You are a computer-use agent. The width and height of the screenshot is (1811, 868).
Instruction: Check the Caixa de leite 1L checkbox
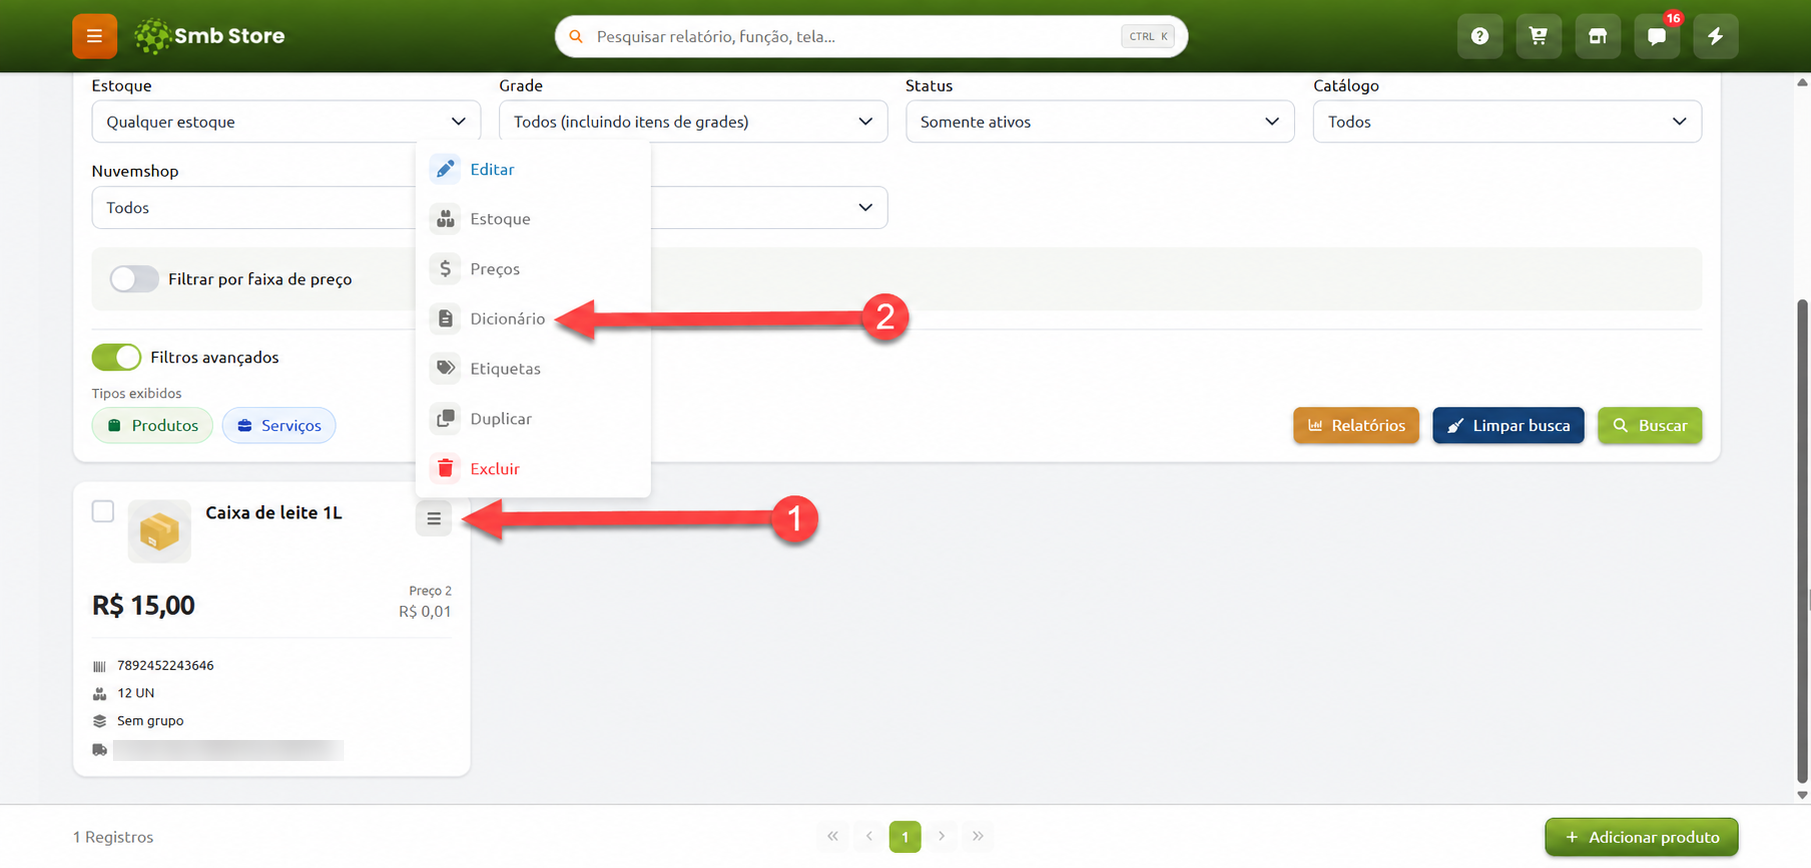tap(103, 511)
